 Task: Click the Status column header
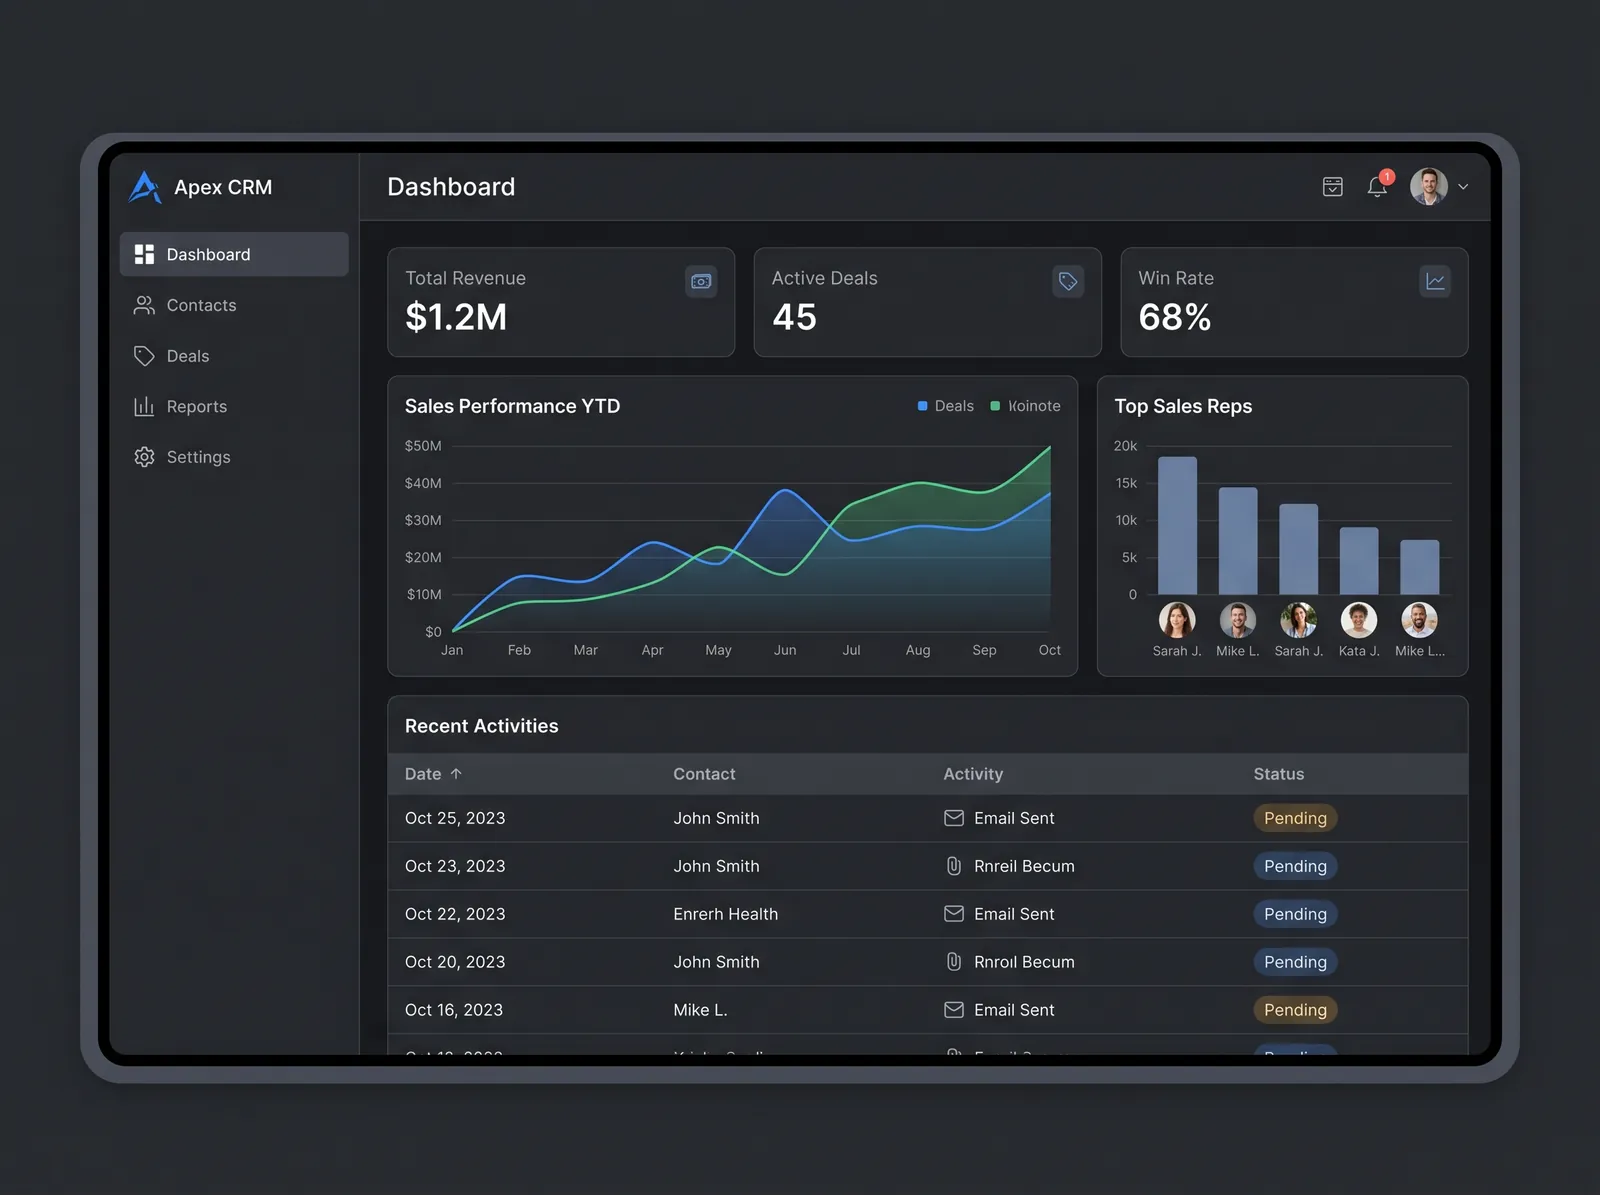[x=1279, y=774]
